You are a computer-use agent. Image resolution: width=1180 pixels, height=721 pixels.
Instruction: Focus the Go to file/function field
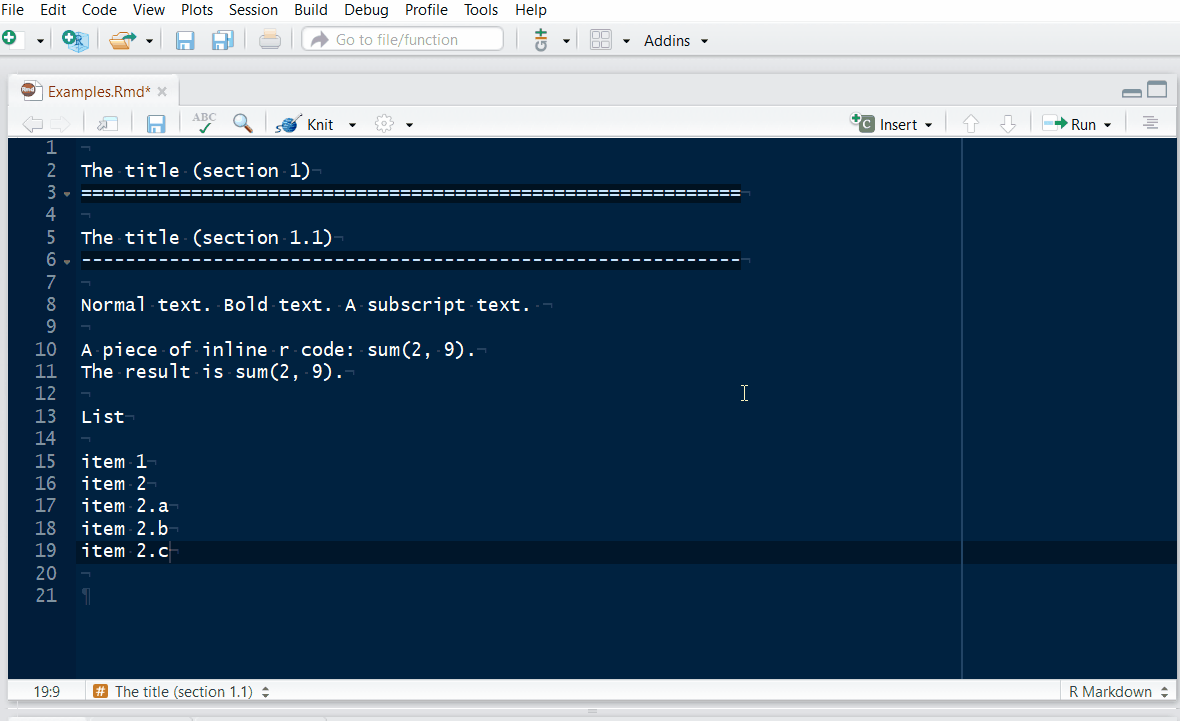click(403, 39)
